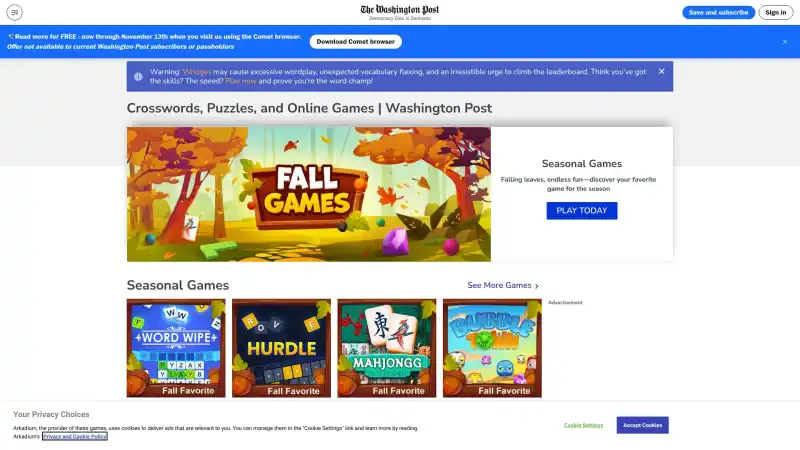Image resolution: width=800 pixels, height=450 pixels.
Task: Launch the Word Wipe game tile
Action: (176, 348)
